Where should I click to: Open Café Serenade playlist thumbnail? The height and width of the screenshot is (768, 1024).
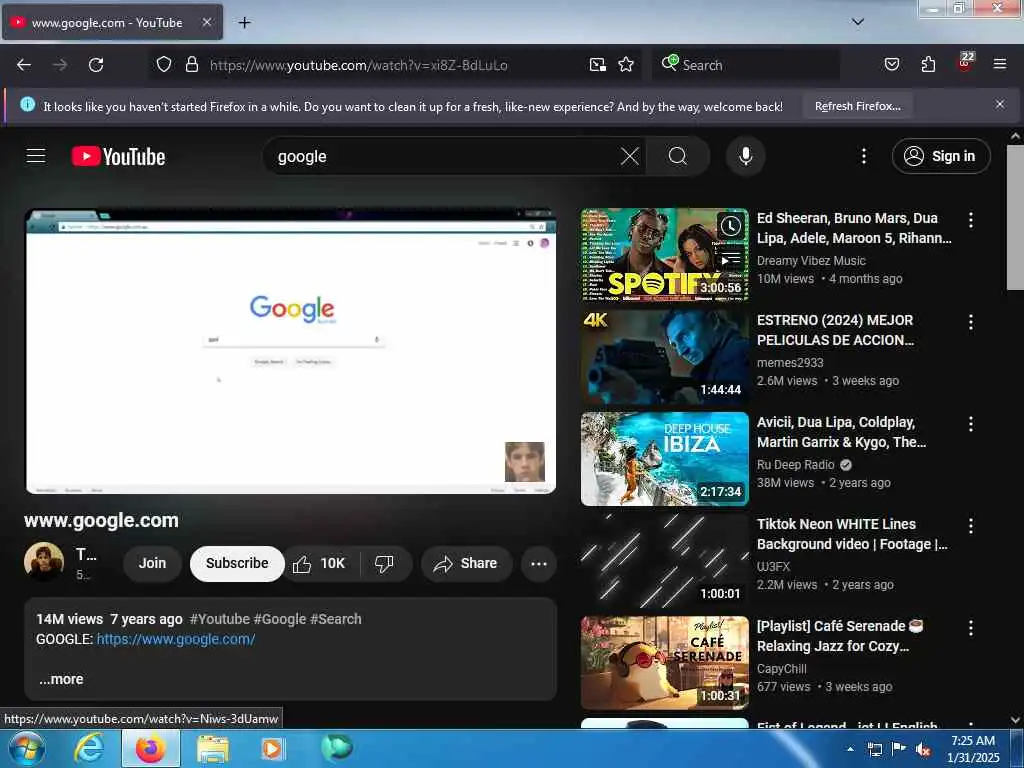[664, 662]
